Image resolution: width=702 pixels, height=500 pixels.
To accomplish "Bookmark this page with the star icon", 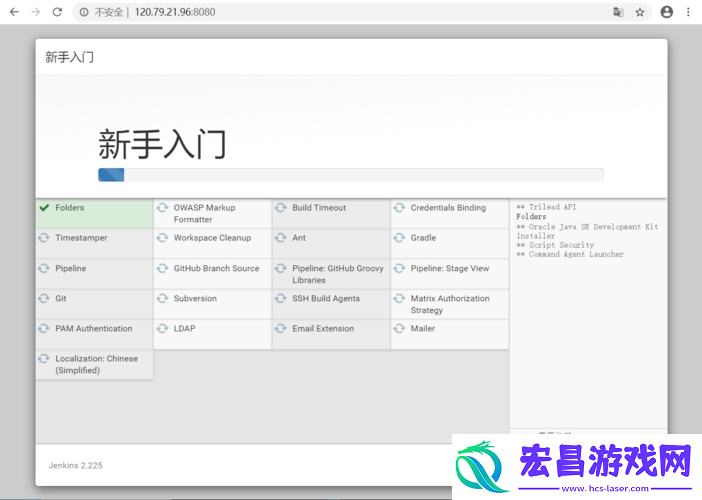I will (640, 12).
